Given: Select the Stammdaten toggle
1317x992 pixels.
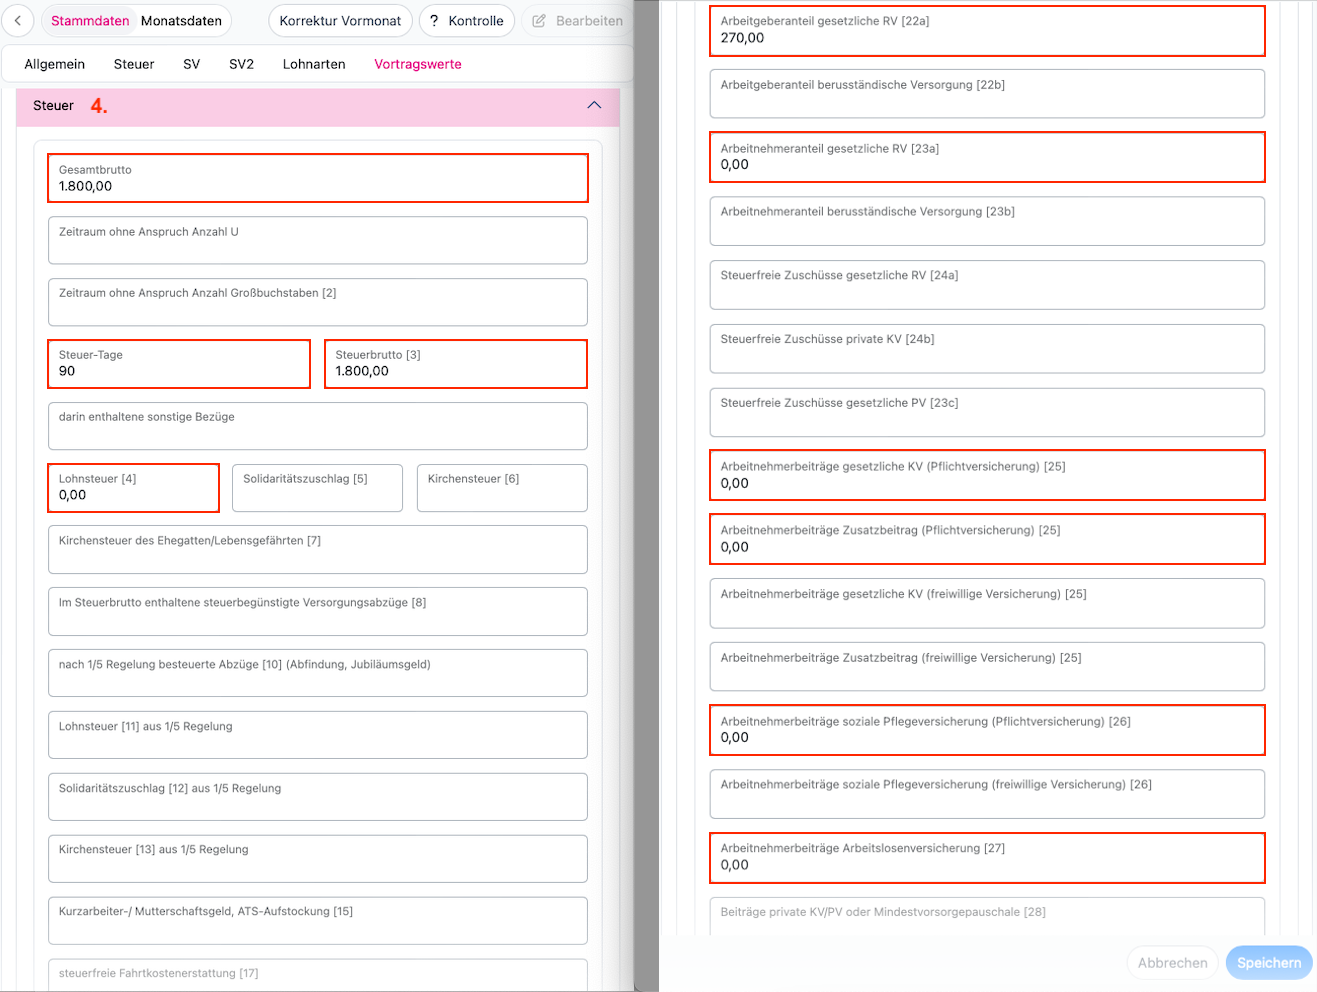Looking at the screenshot, I should (x=90, y=20).
